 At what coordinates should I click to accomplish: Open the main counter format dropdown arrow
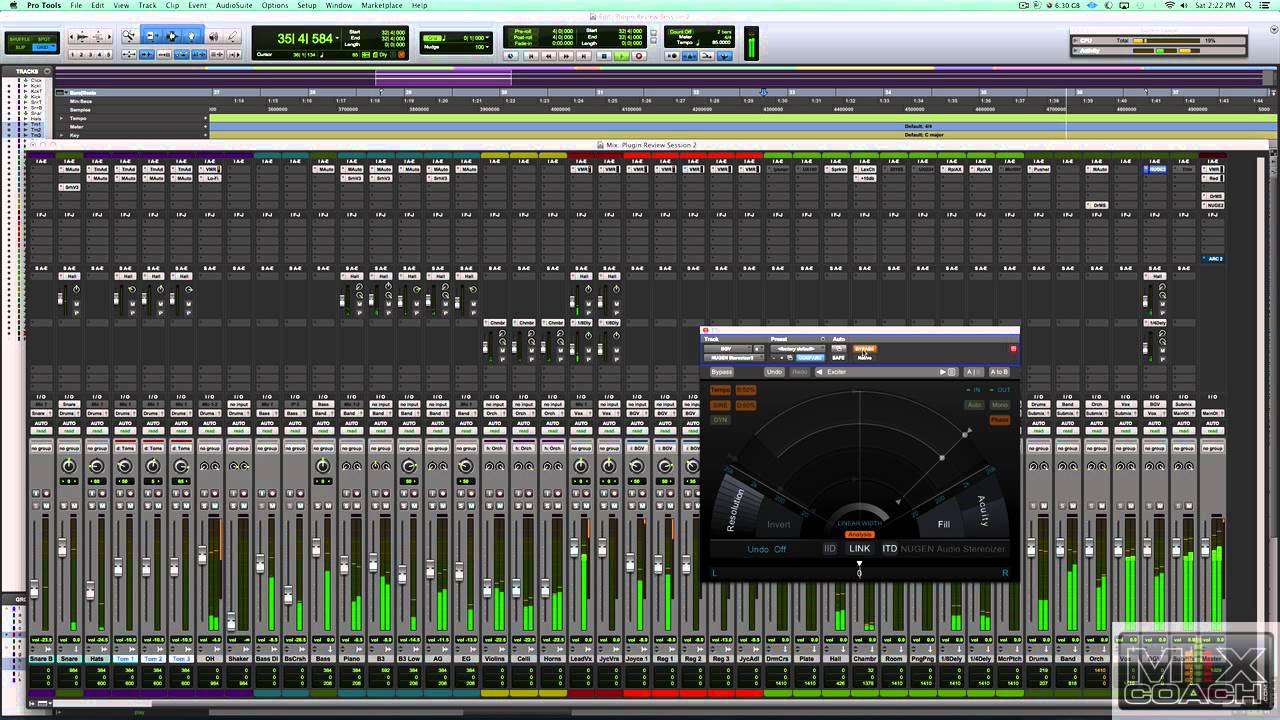[x=339, y=38]
